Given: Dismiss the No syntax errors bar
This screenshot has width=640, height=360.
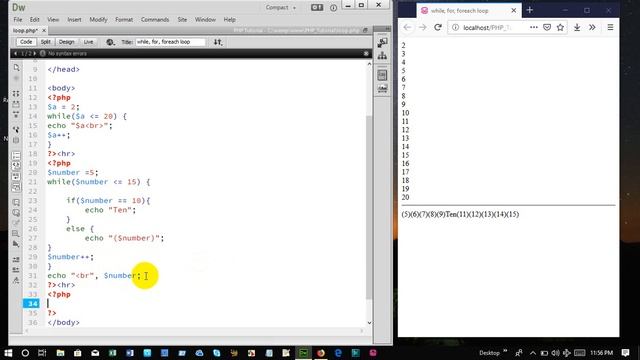Looking at the screenshot, I should tap(366, 53).
